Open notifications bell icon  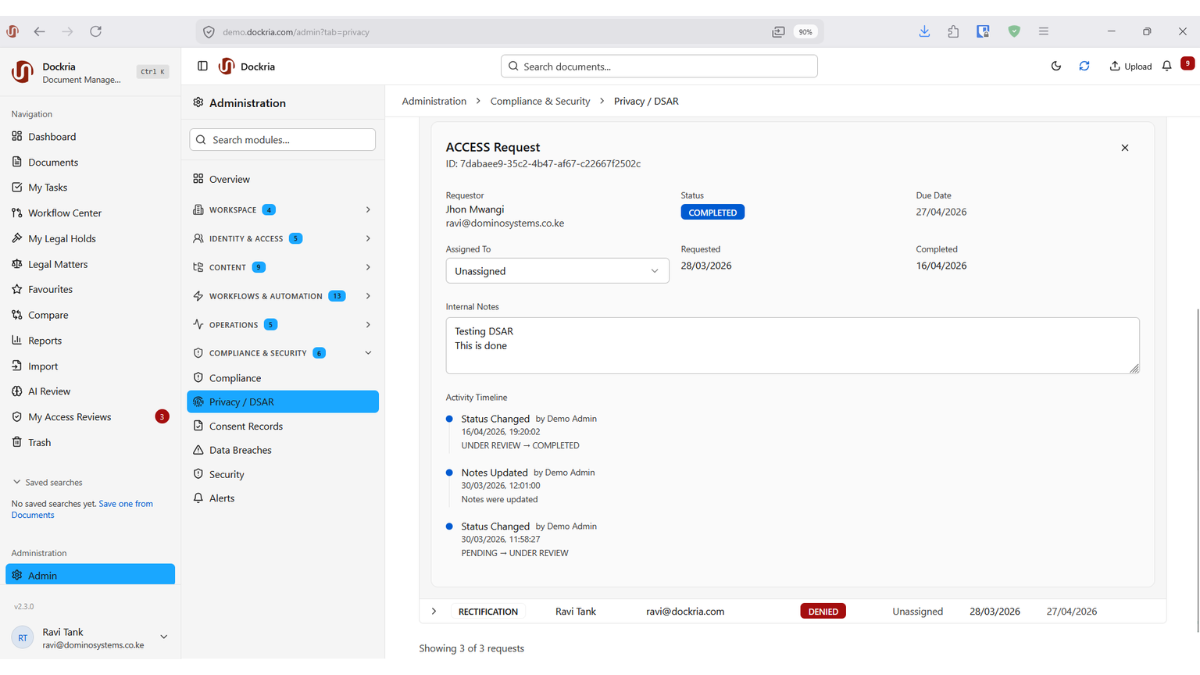click(x=1166, y=66)
